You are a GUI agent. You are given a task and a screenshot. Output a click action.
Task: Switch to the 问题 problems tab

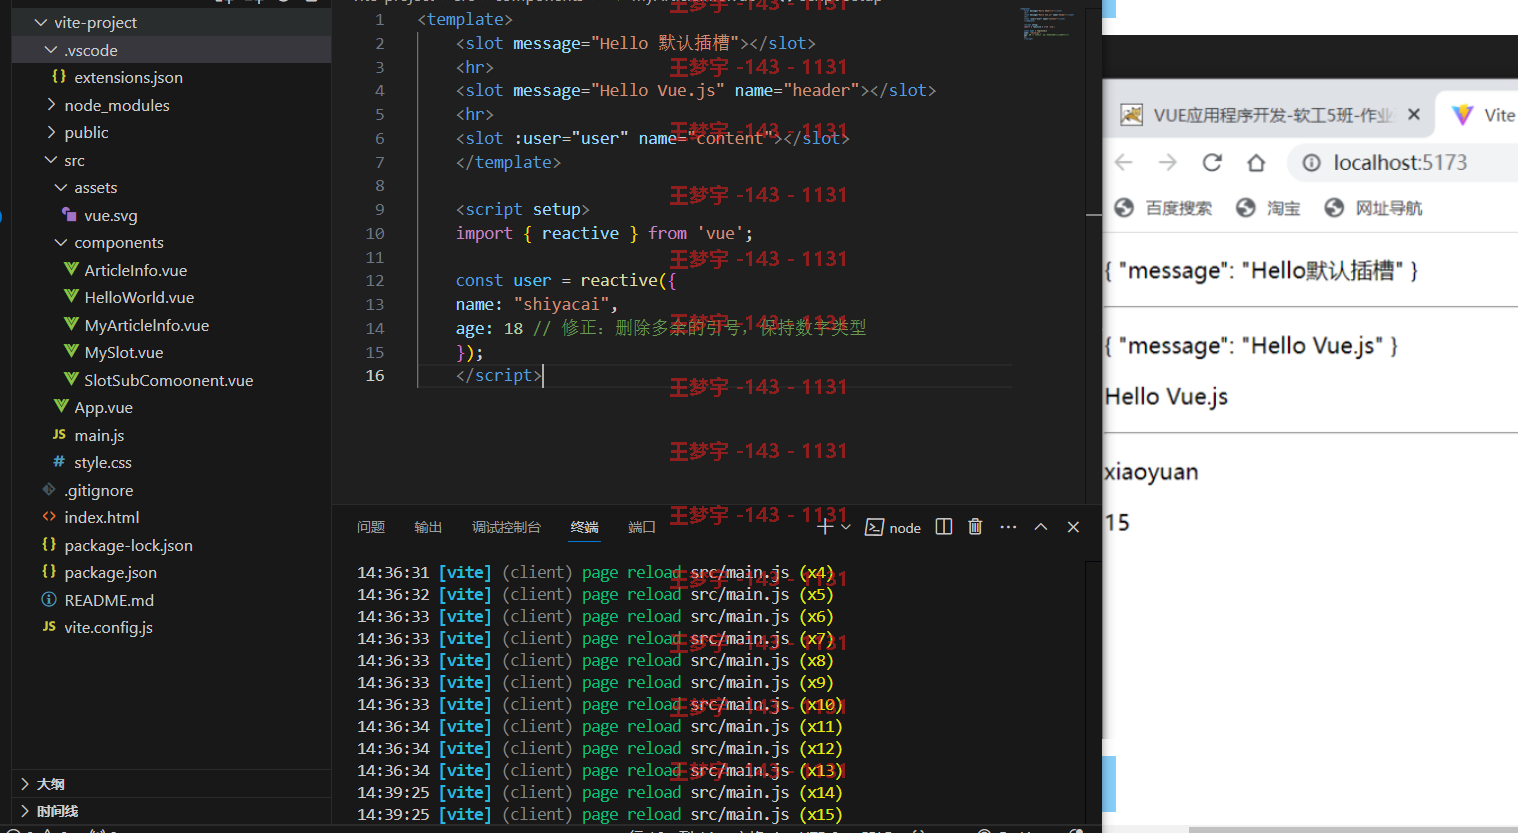371,527
